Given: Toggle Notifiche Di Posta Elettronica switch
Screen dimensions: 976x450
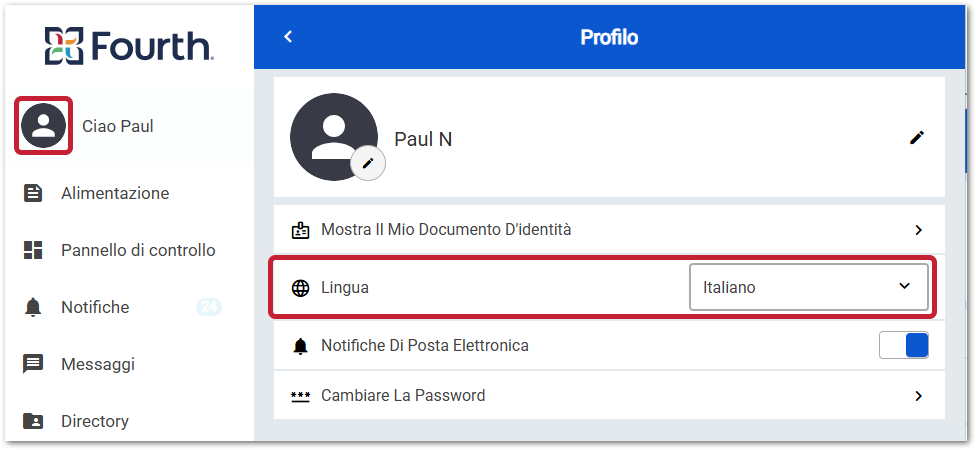Looking at the screenshot, I should tap(904, 345).
